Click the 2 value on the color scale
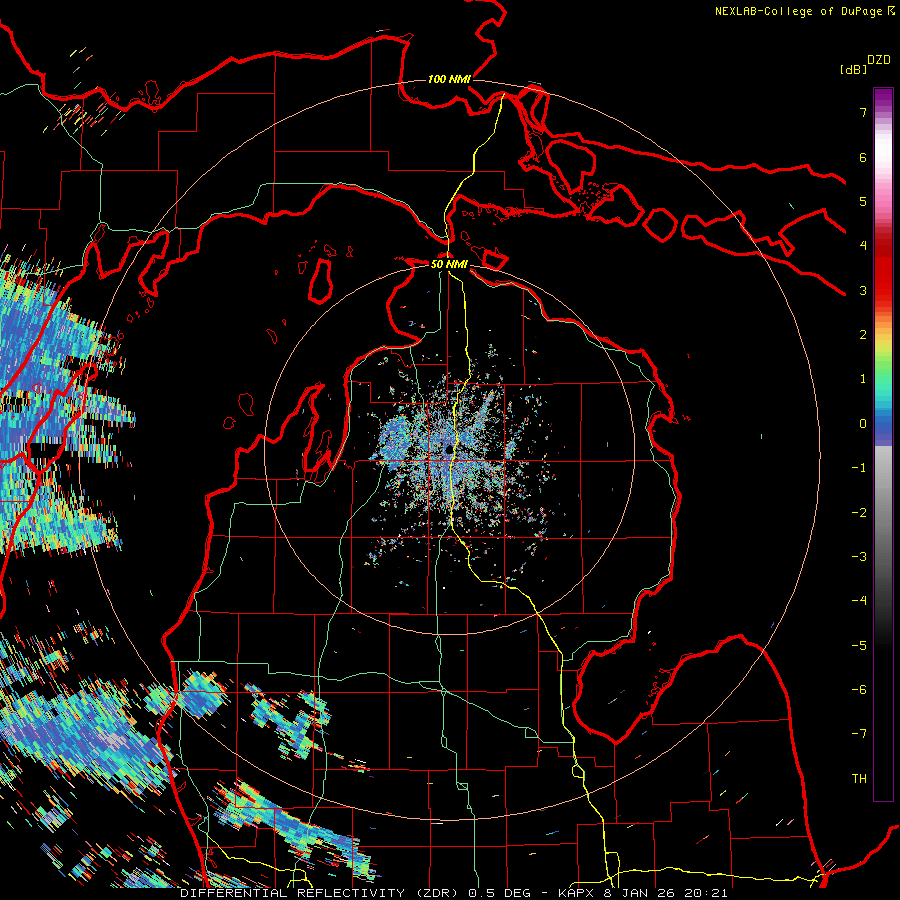The image size is (900, 900). point(863,335)
